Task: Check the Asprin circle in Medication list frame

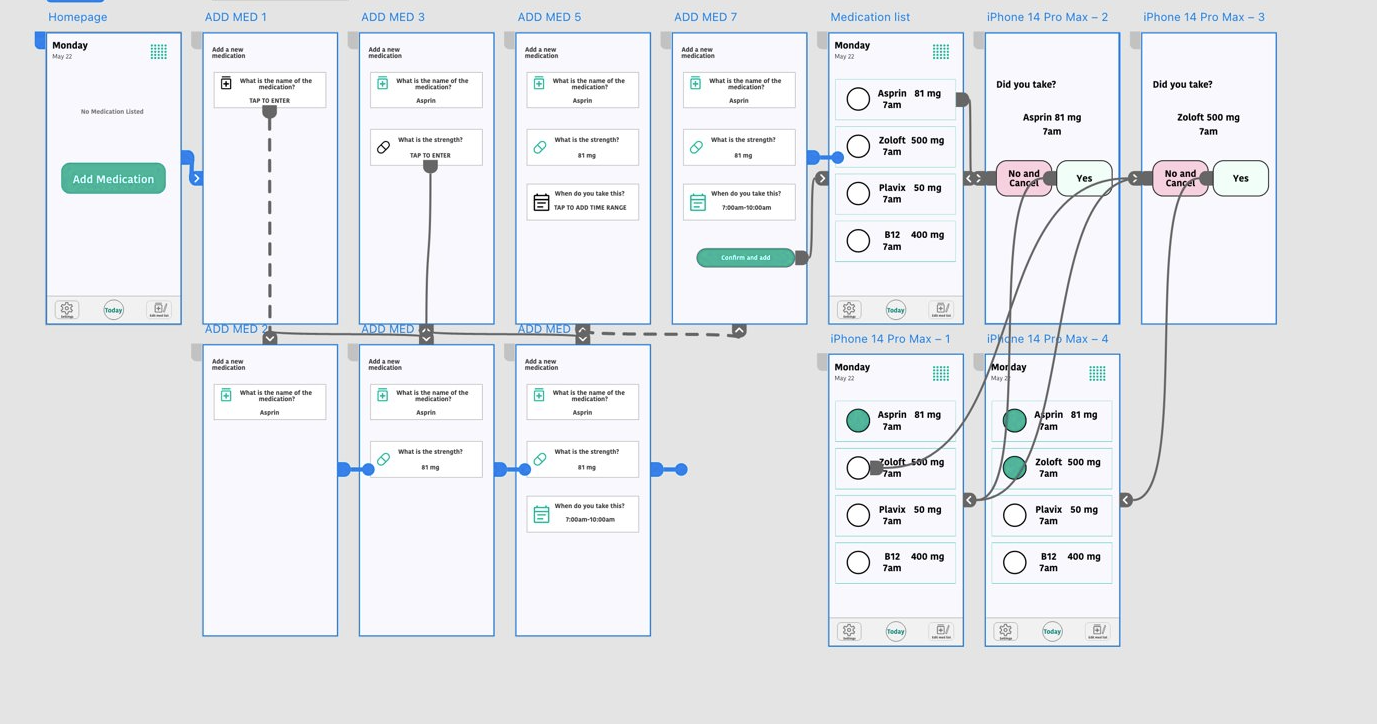Action: pyautogui.click(x=858, y=99)
